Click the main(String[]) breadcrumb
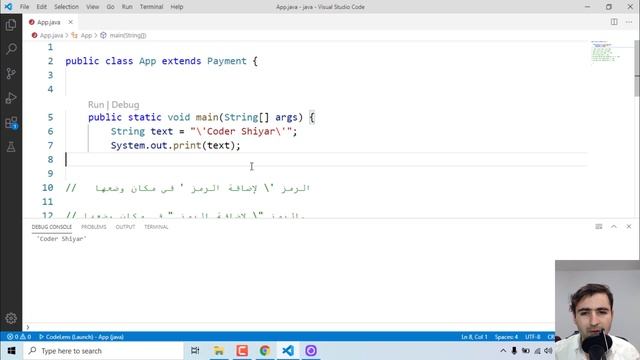 (x=128, y=36)
